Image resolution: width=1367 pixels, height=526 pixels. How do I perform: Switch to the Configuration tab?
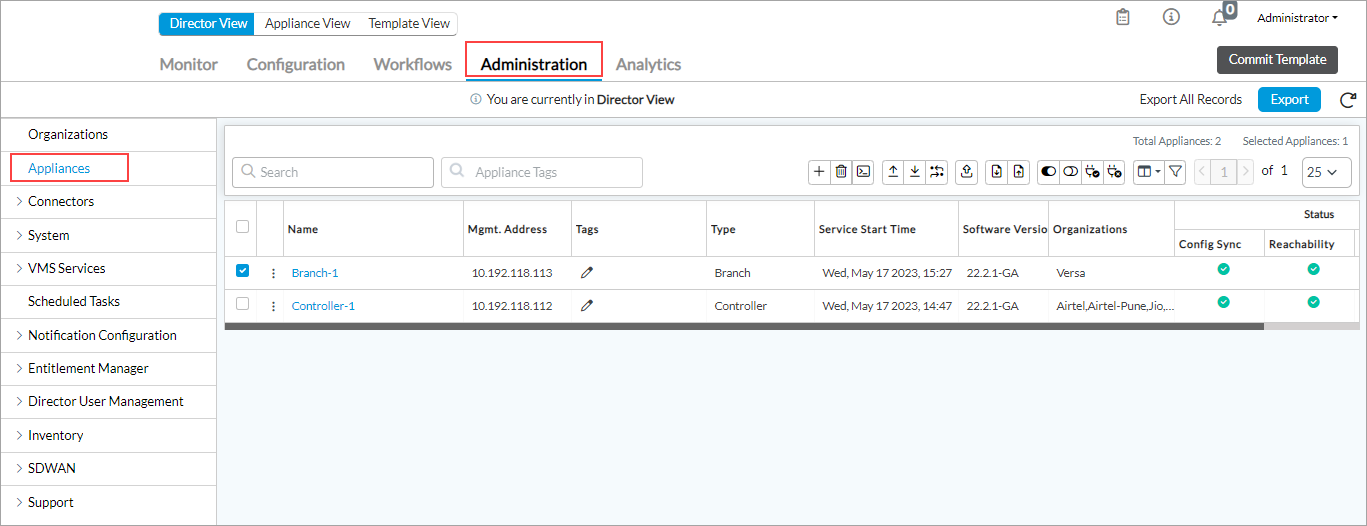tap(295, 64)
